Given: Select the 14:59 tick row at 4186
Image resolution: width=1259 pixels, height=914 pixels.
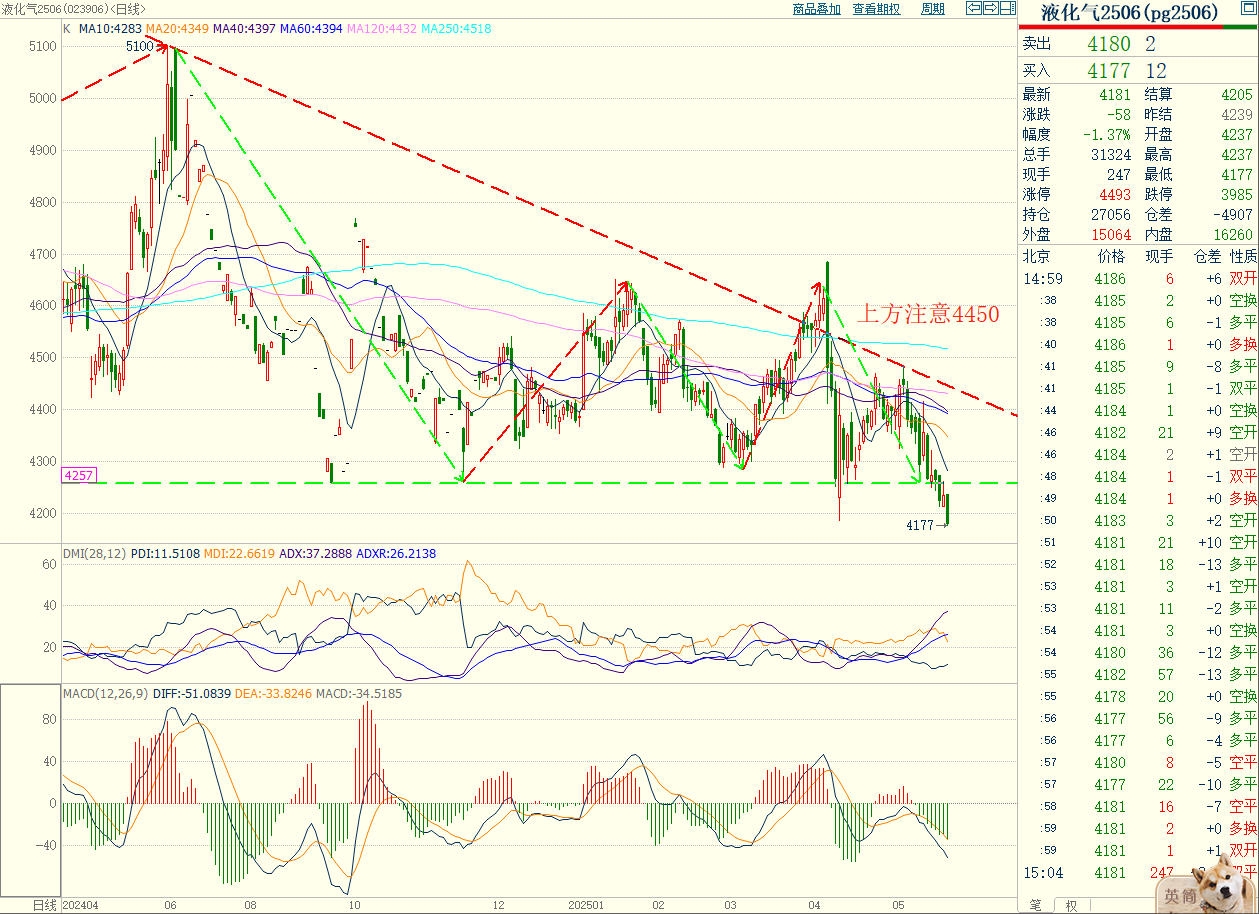Looking at the screenshot, I should (1139, 279).
